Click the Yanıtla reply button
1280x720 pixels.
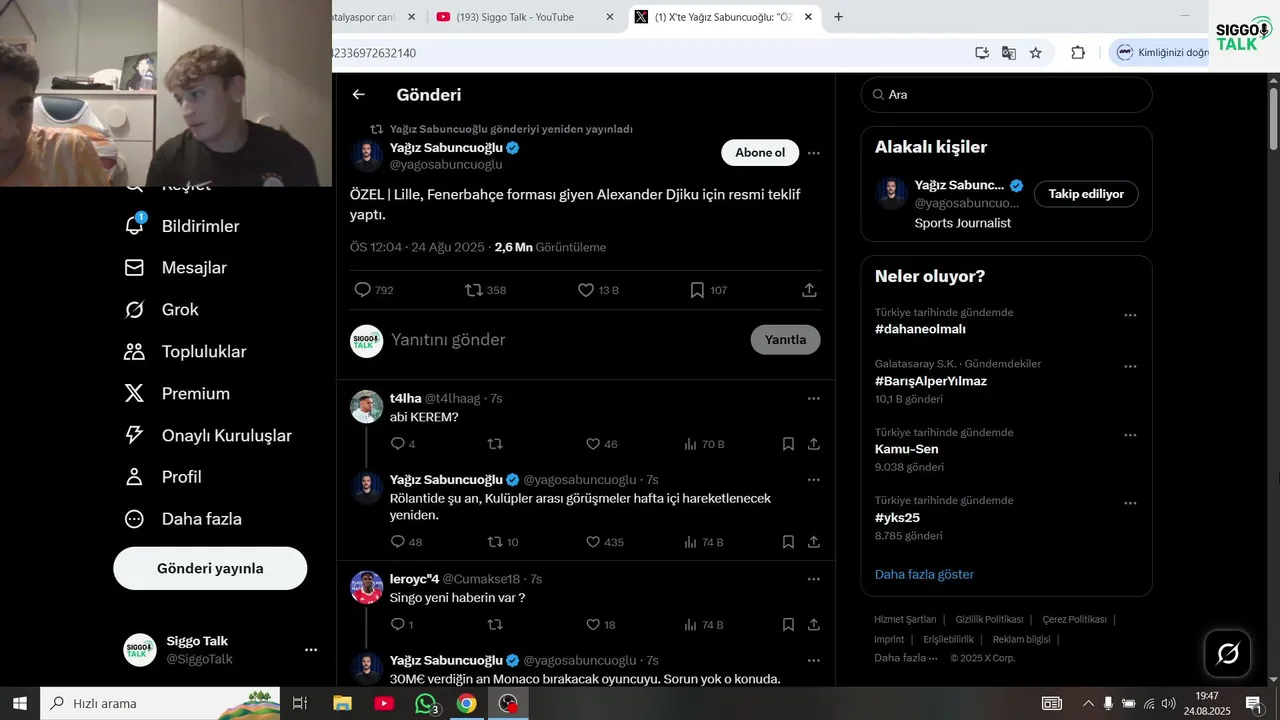coord(785,340)
